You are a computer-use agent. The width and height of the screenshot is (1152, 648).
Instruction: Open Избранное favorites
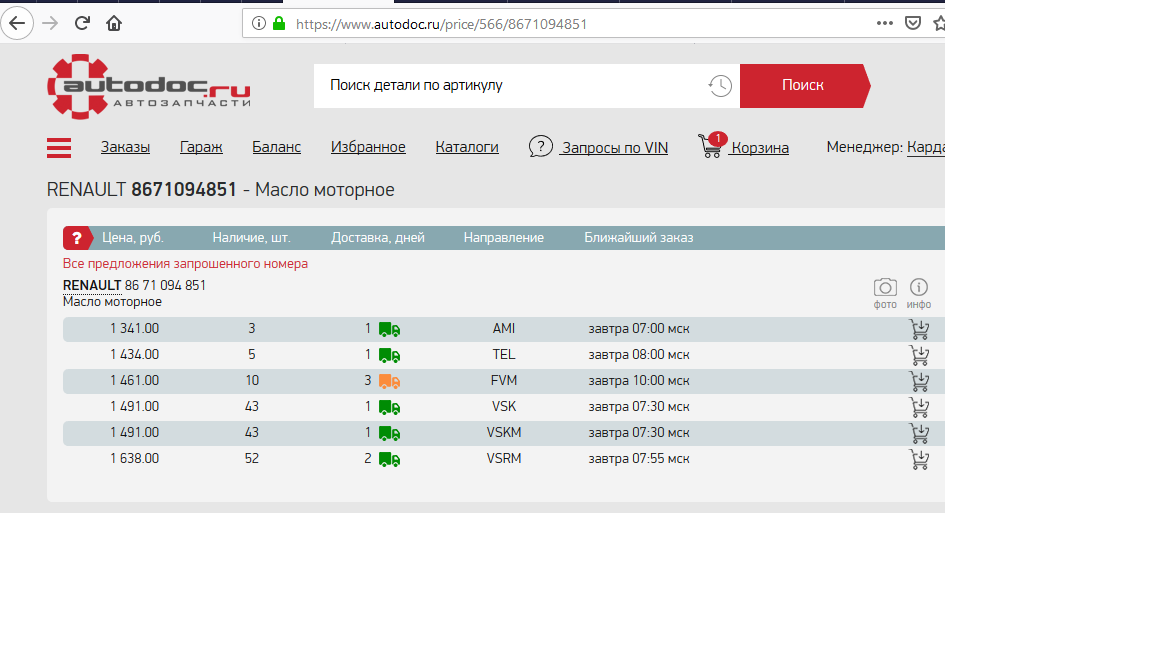click(368, 148)
